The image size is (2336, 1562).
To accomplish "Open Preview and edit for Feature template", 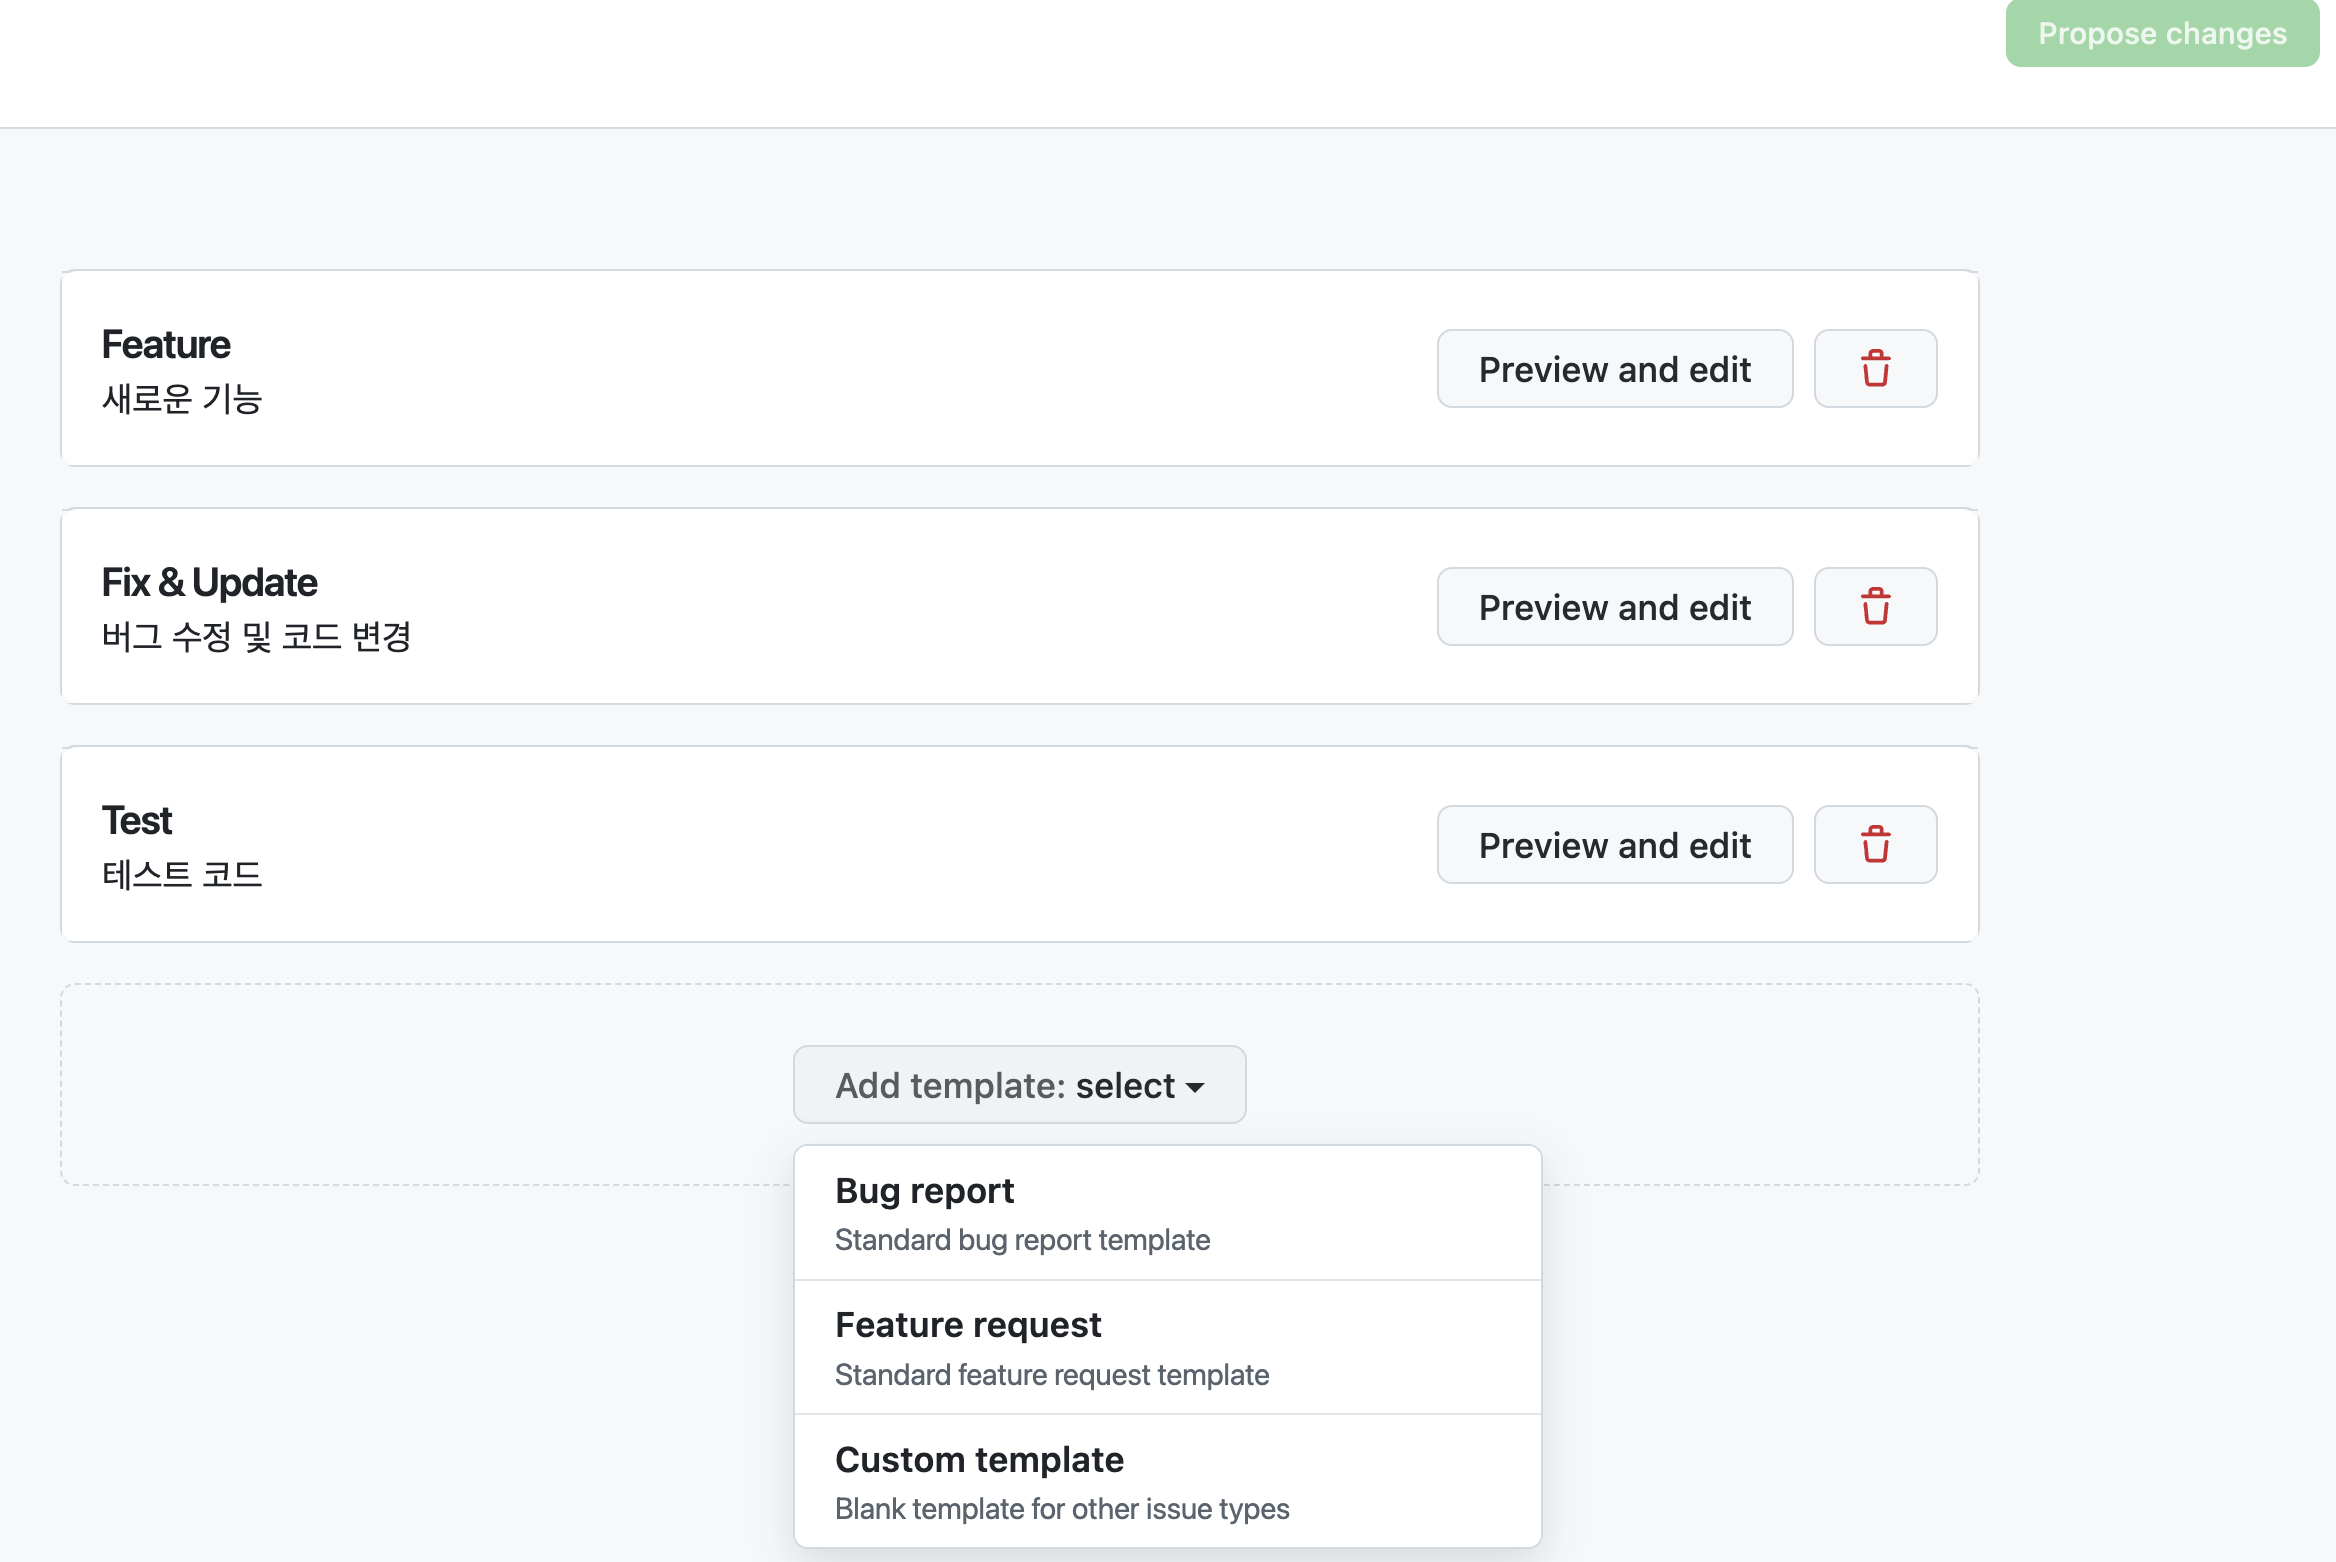I will coord(1614,369).
